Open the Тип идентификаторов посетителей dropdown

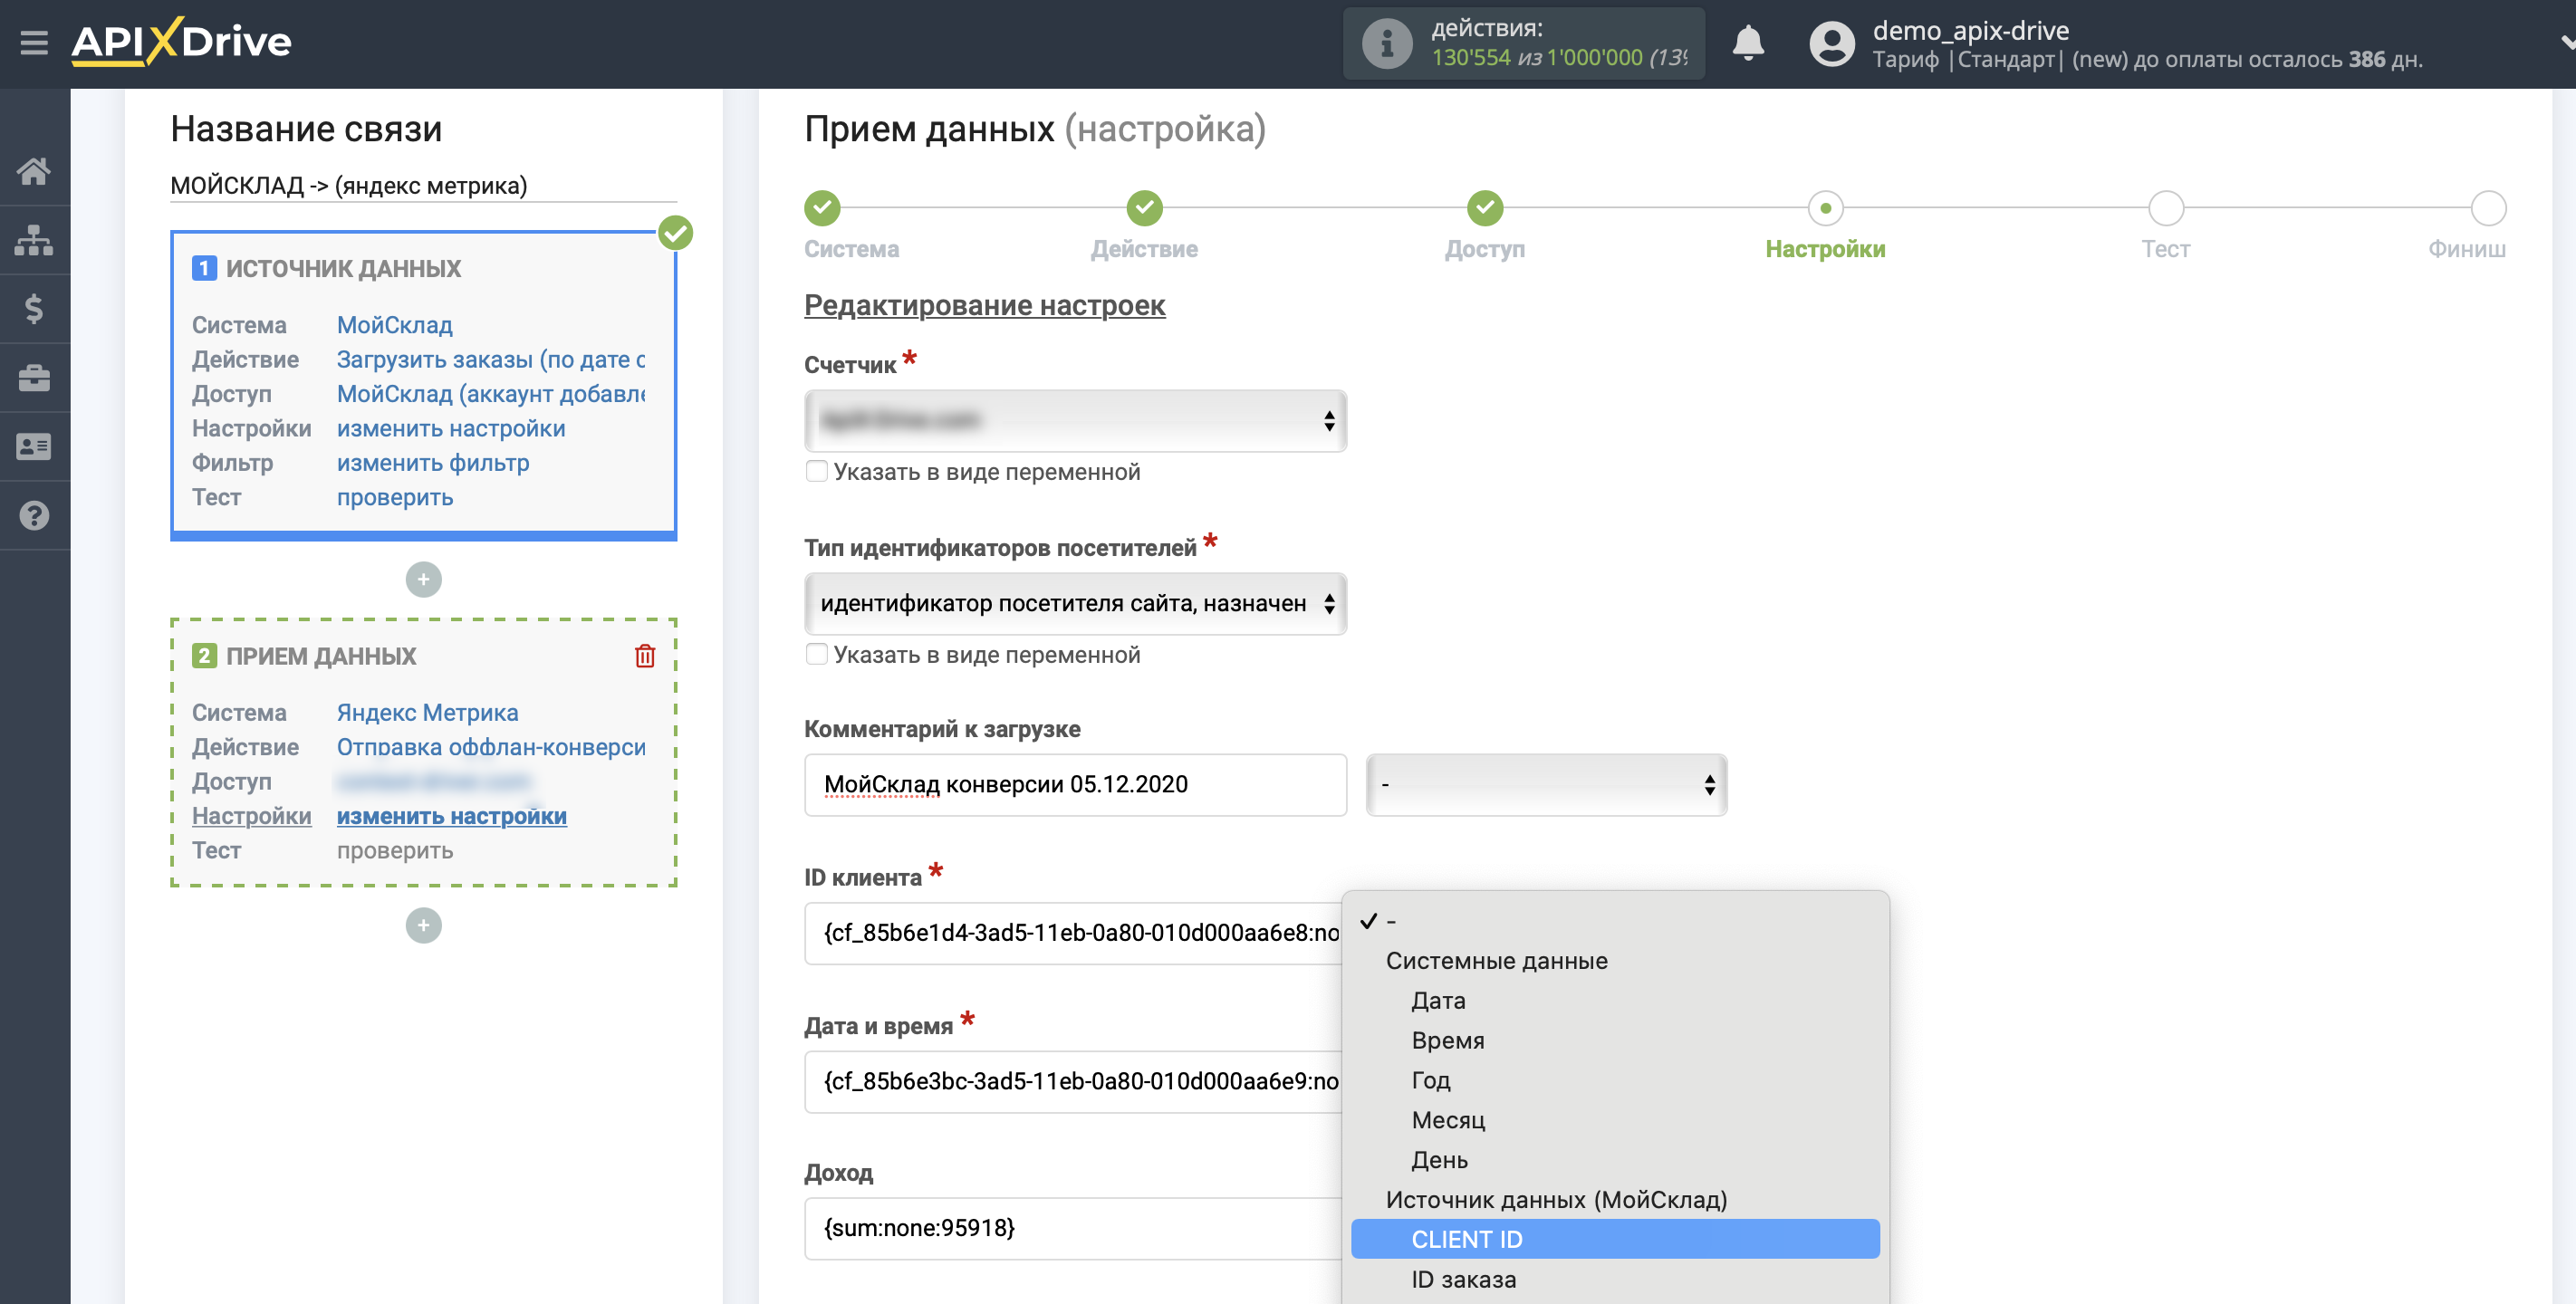[1075, 604]
